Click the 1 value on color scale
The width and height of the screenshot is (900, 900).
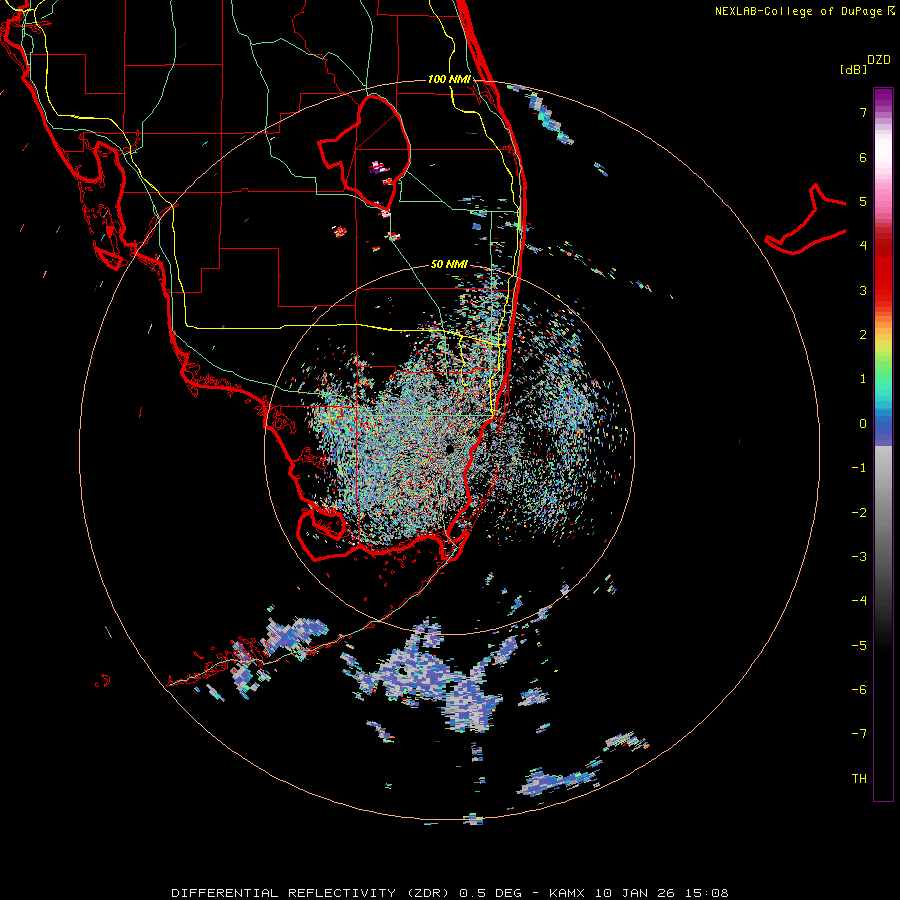click(x=863, y=379)
